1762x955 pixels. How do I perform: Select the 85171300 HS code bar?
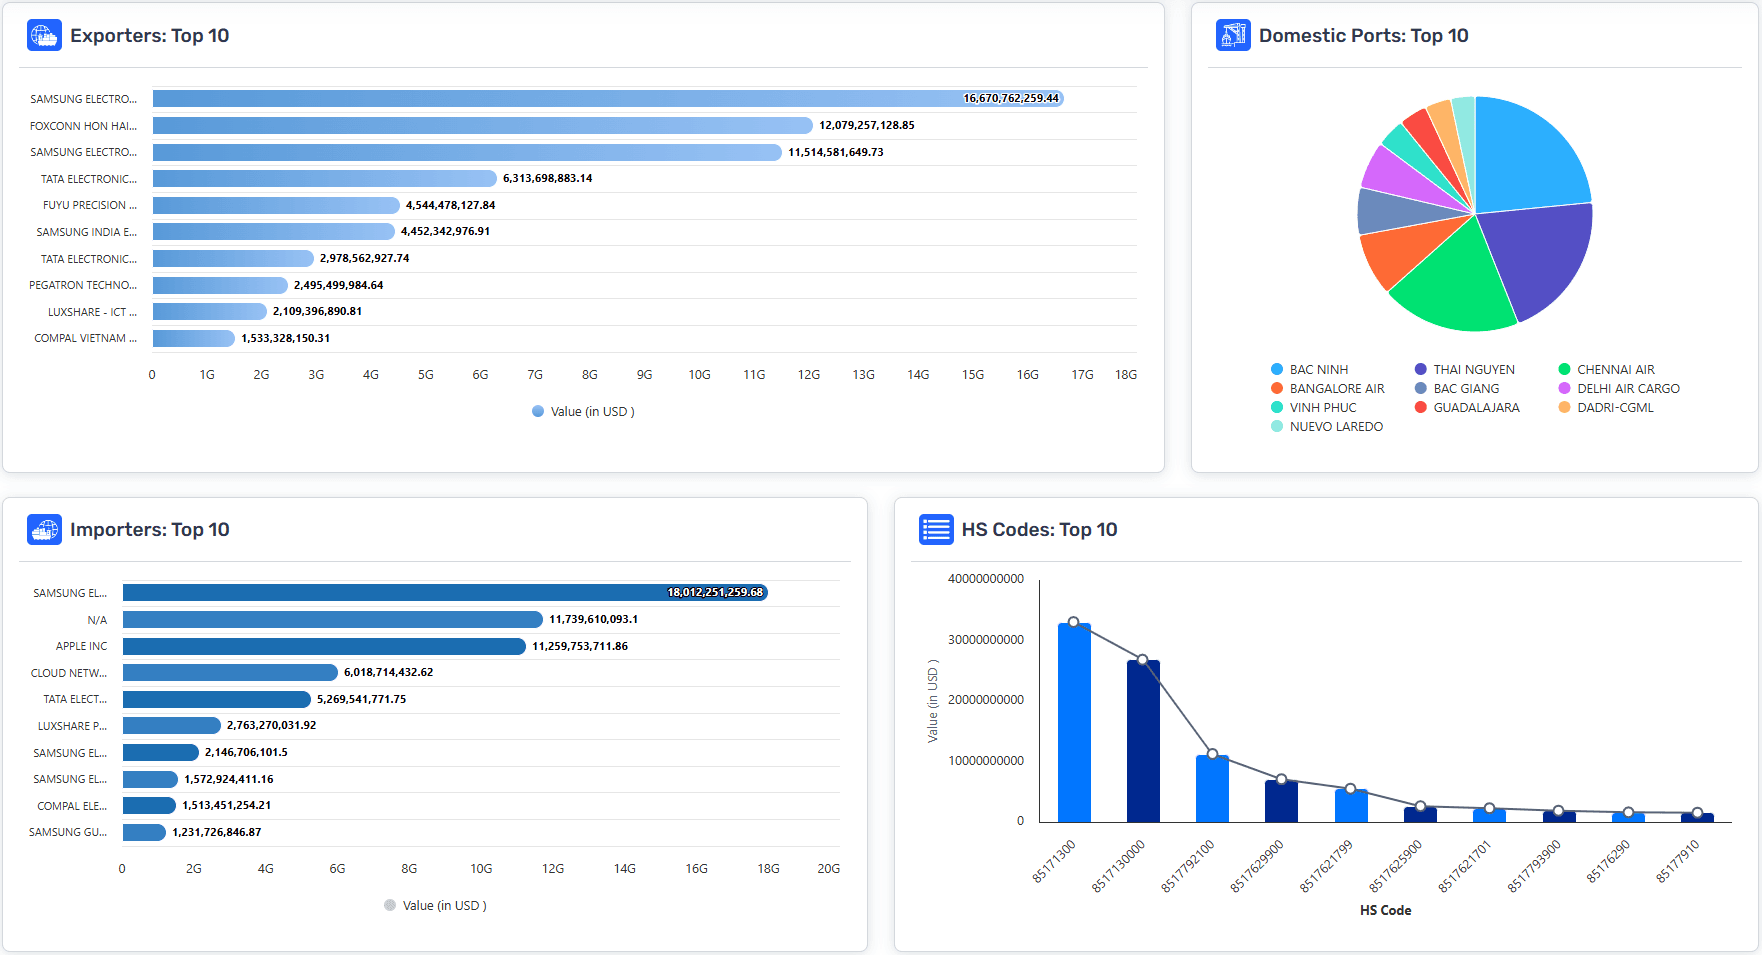(x=1074, y=722)
